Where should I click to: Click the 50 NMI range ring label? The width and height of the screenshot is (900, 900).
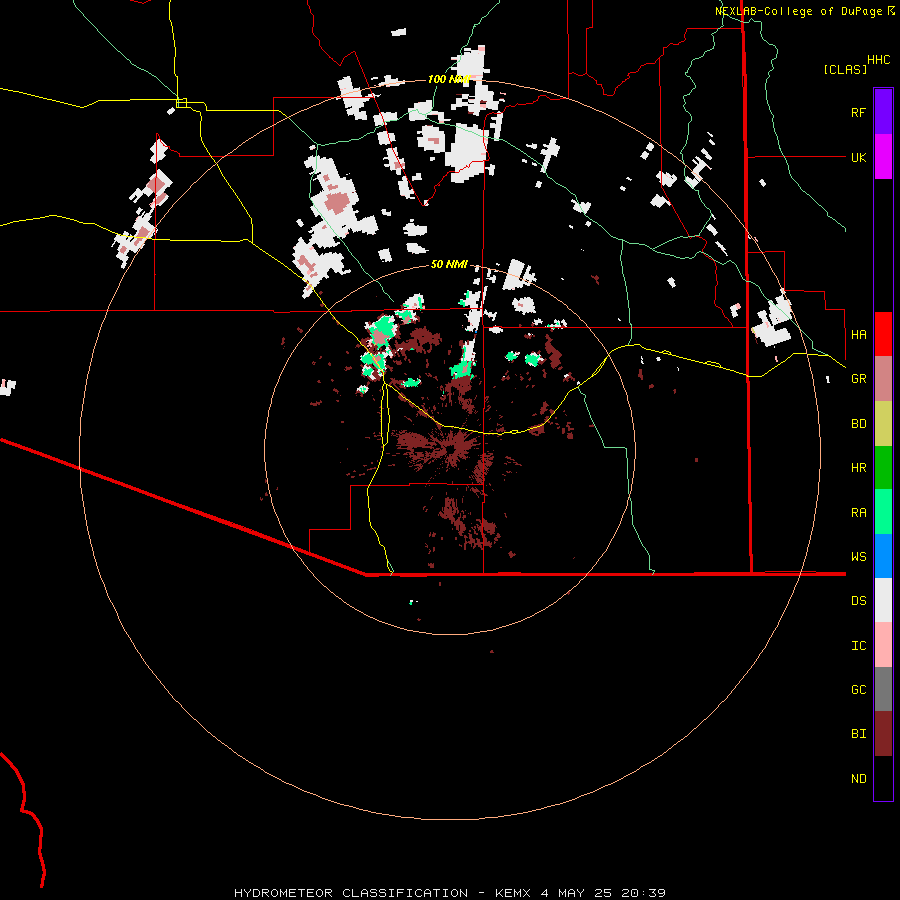[x=449, y=264]
